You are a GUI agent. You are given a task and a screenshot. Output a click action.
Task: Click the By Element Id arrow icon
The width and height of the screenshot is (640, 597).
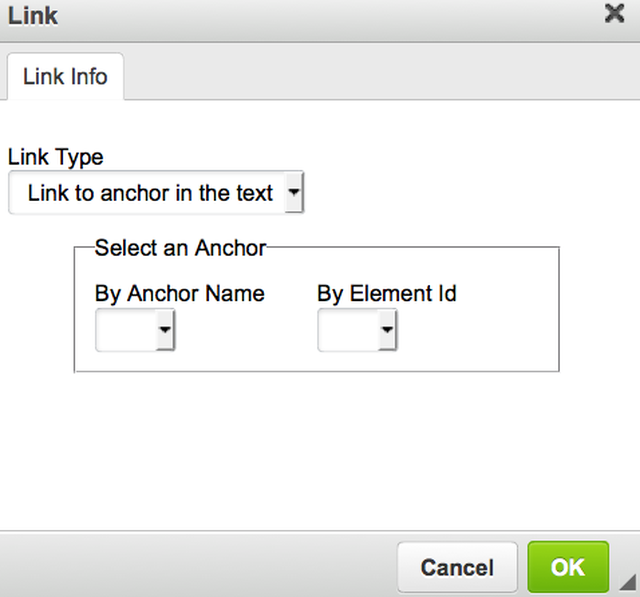[387, 331]
